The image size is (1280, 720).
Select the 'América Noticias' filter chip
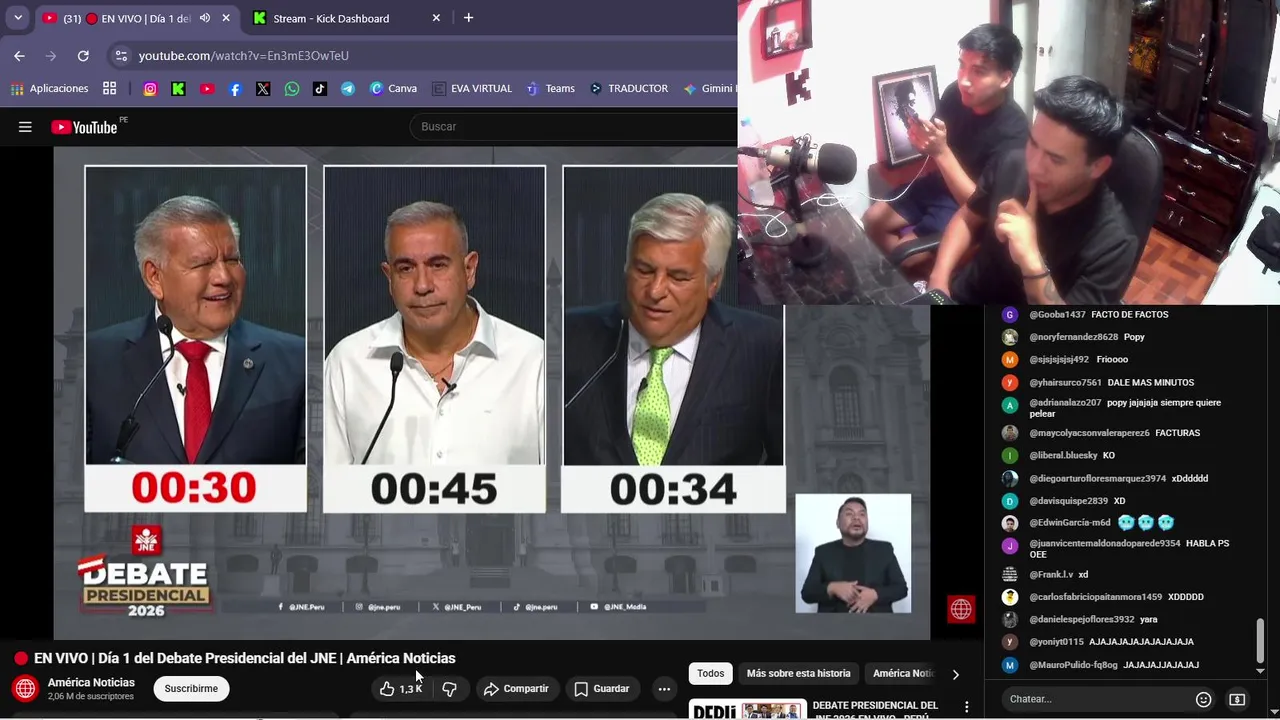click(903, 674)
